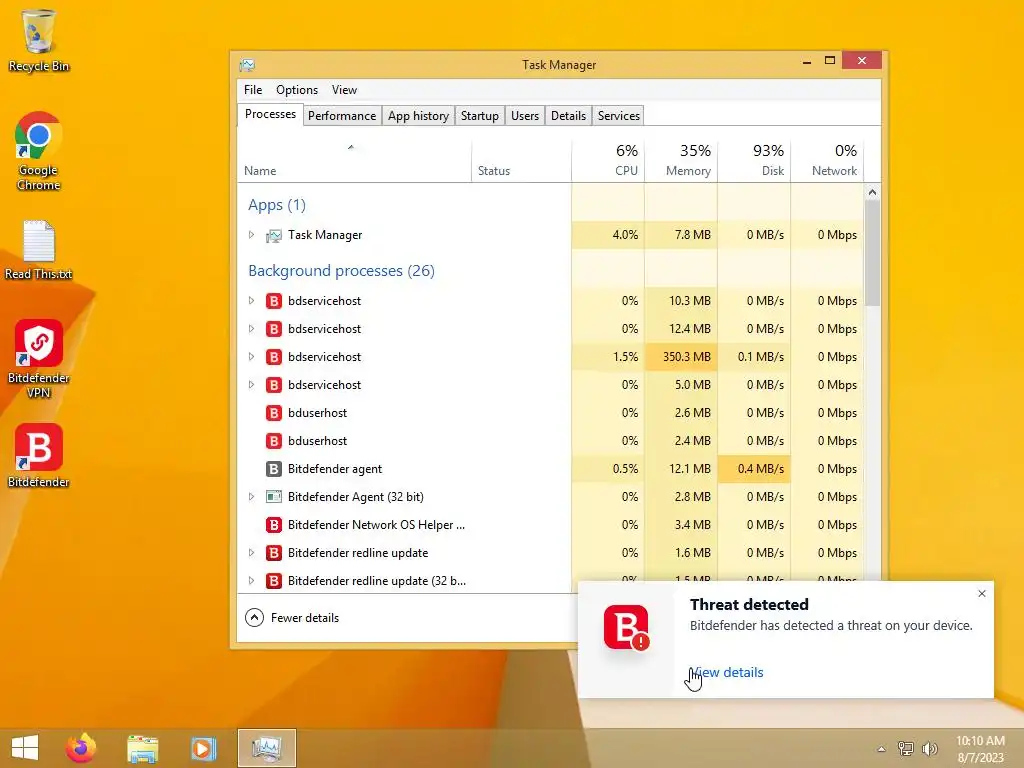Sort by the Network column header
1024x768 pixels.
coord(827,161)
